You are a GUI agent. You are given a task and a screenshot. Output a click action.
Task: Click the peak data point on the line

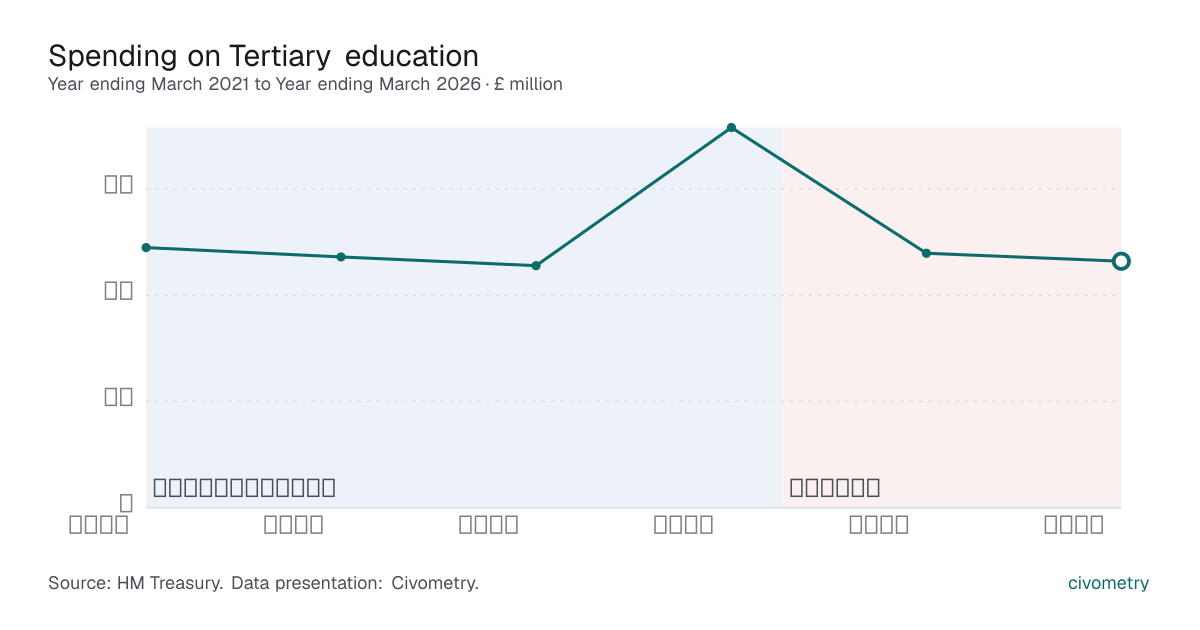pos(731,128)
